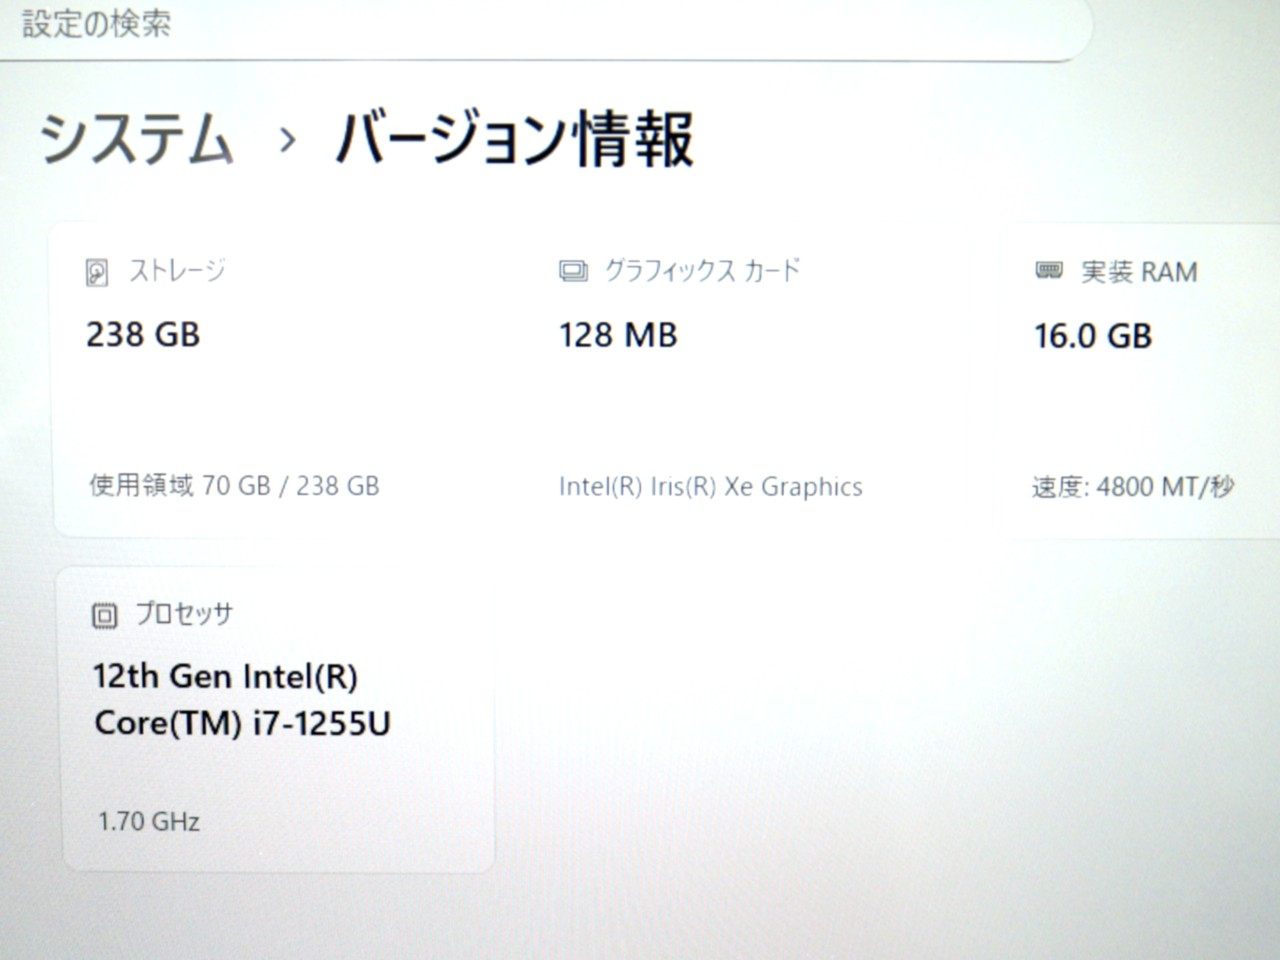
Task: Select the プロセッサ card label
Action: [184, 614]
